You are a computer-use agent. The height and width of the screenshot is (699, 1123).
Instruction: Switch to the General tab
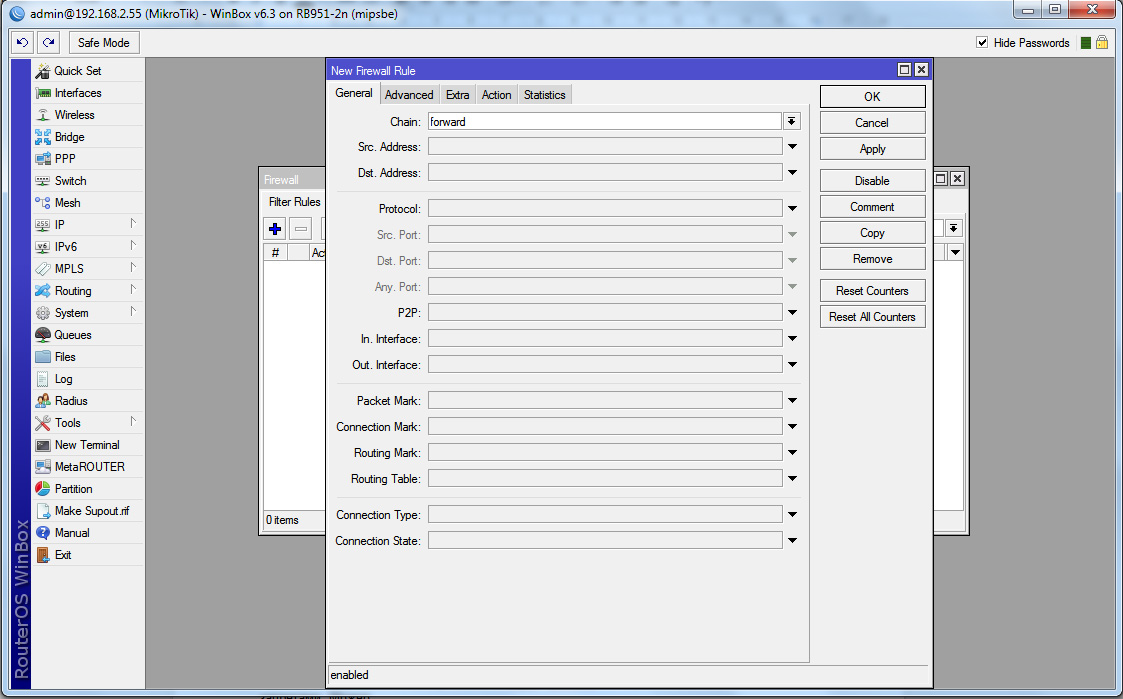(354, 94)
